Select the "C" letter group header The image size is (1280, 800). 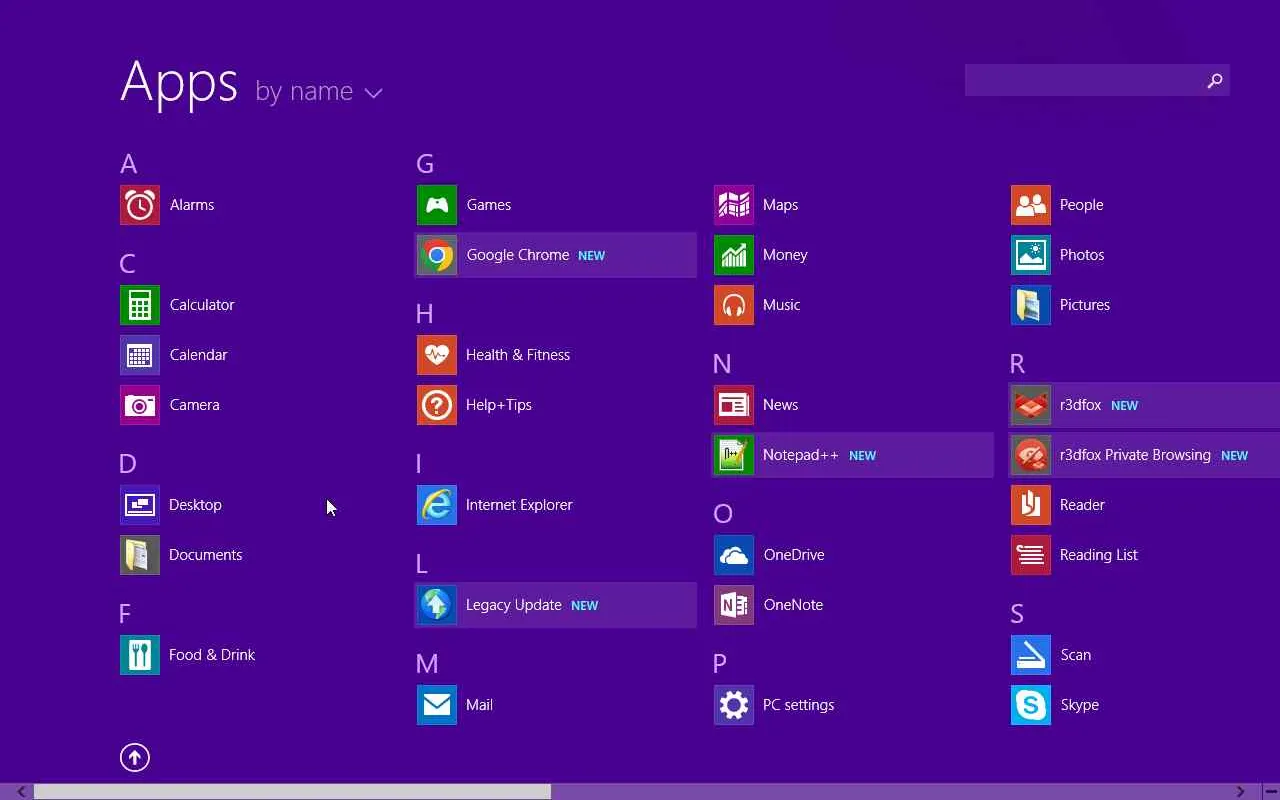[x=127, y=264]
